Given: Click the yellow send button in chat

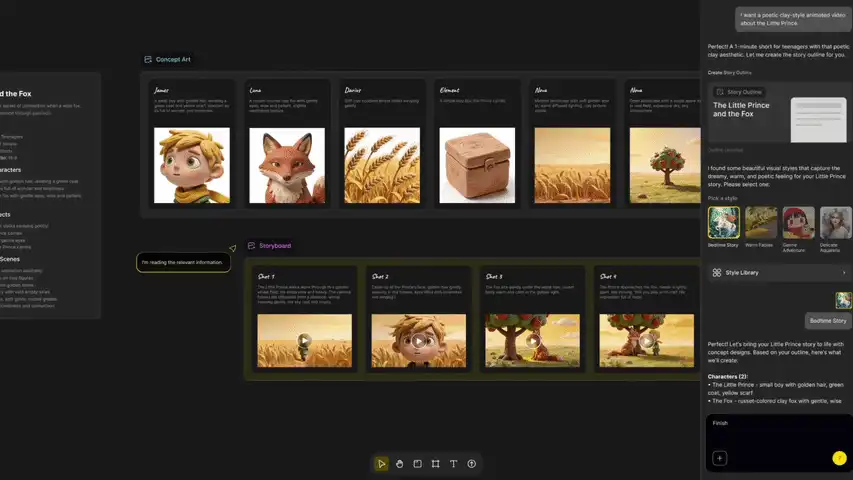Looking at the screenshot, I should pyautogui.click(x=839, y=458).
